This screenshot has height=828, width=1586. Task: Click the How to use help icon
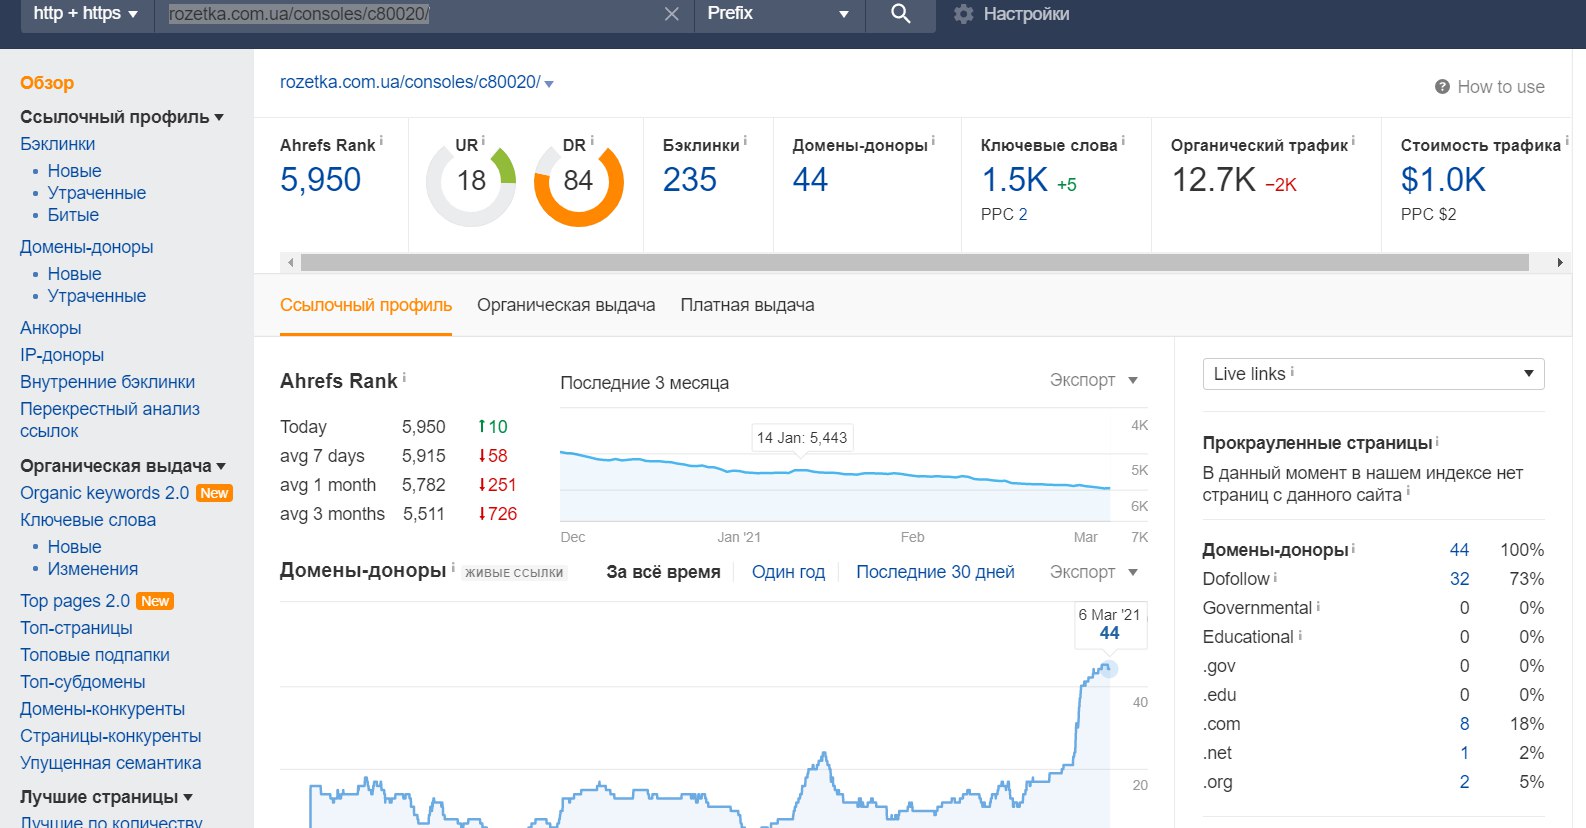click(x=1442, y=87)
